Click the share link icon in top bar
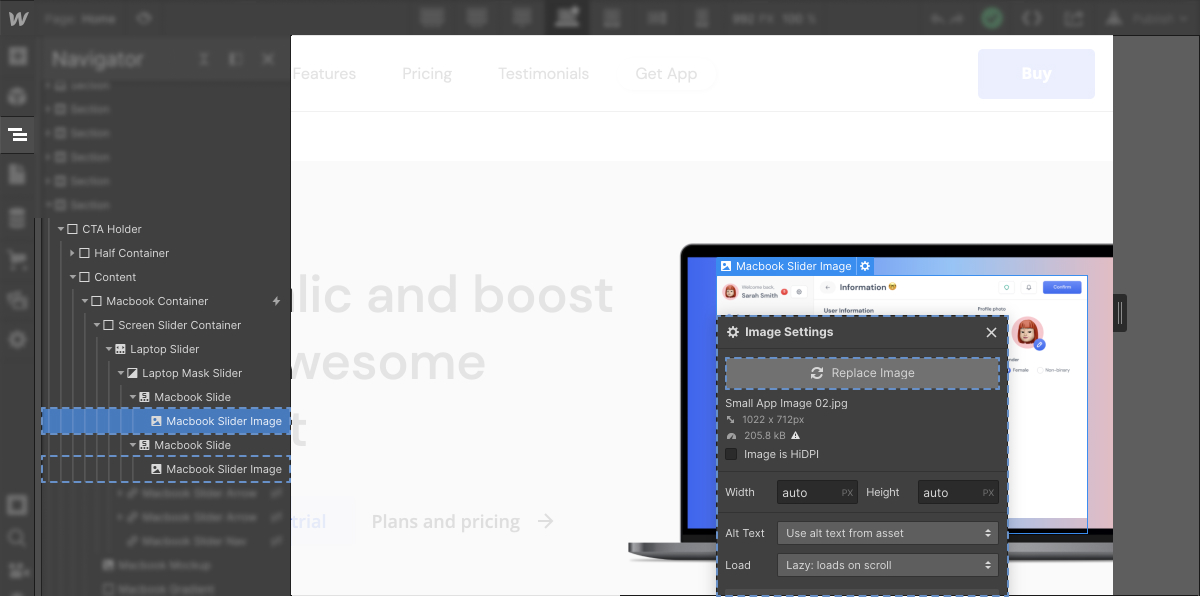The width and height of the screenshot is (1200, 597). tap(1074, 18)
